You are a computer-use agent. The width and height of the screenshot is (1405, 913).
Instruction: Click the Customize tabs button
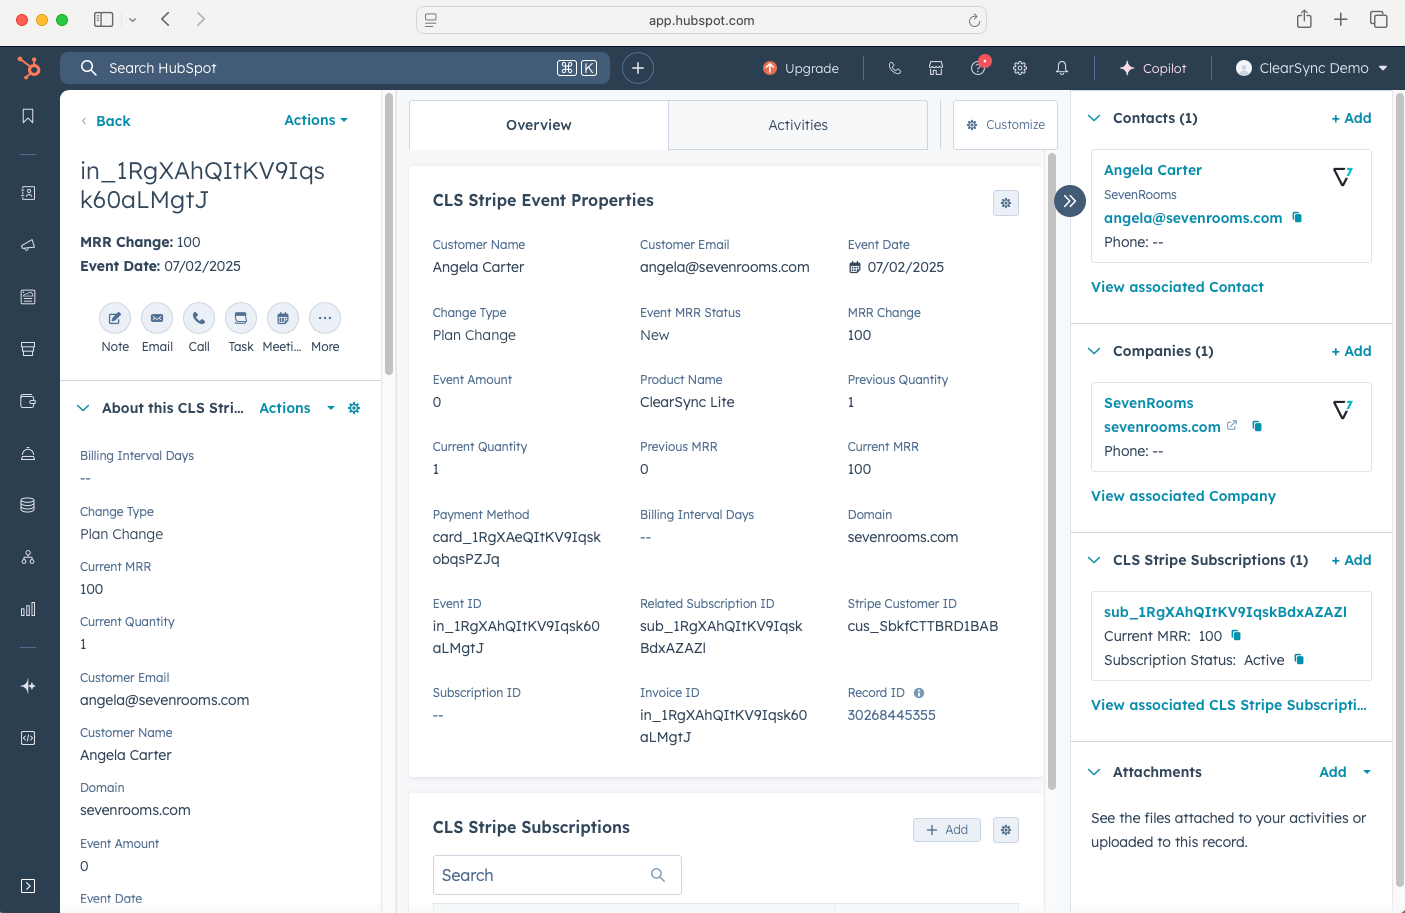(x=1005, y=125)
